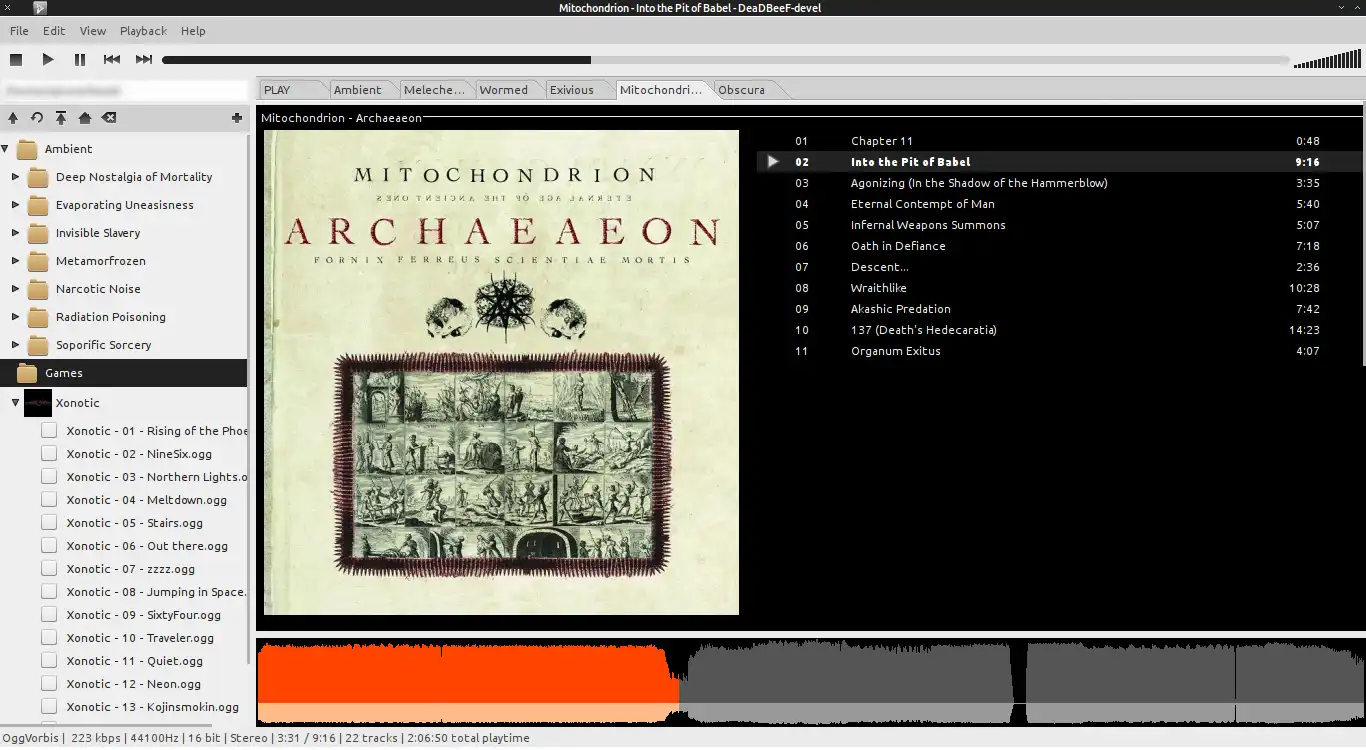Click the plus icon in file browser toolbar
The width and height of the screenshot is (1366, 750).
point(237,118)
